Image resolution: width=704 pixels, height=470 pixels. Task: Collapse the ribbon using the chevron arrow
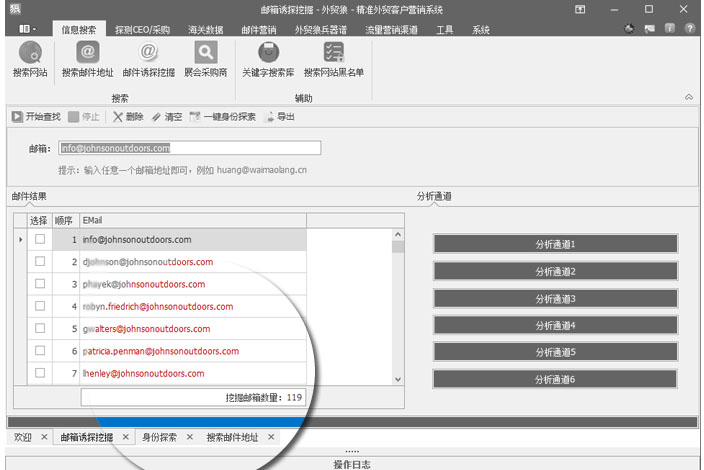point(688,98)
